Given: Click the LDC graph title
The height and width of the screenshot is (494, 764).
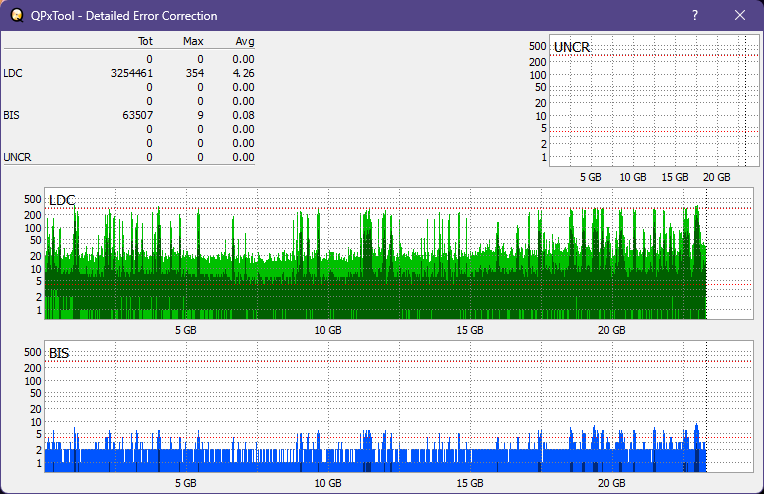Looking at the screenshot, I should click(62, 200).
